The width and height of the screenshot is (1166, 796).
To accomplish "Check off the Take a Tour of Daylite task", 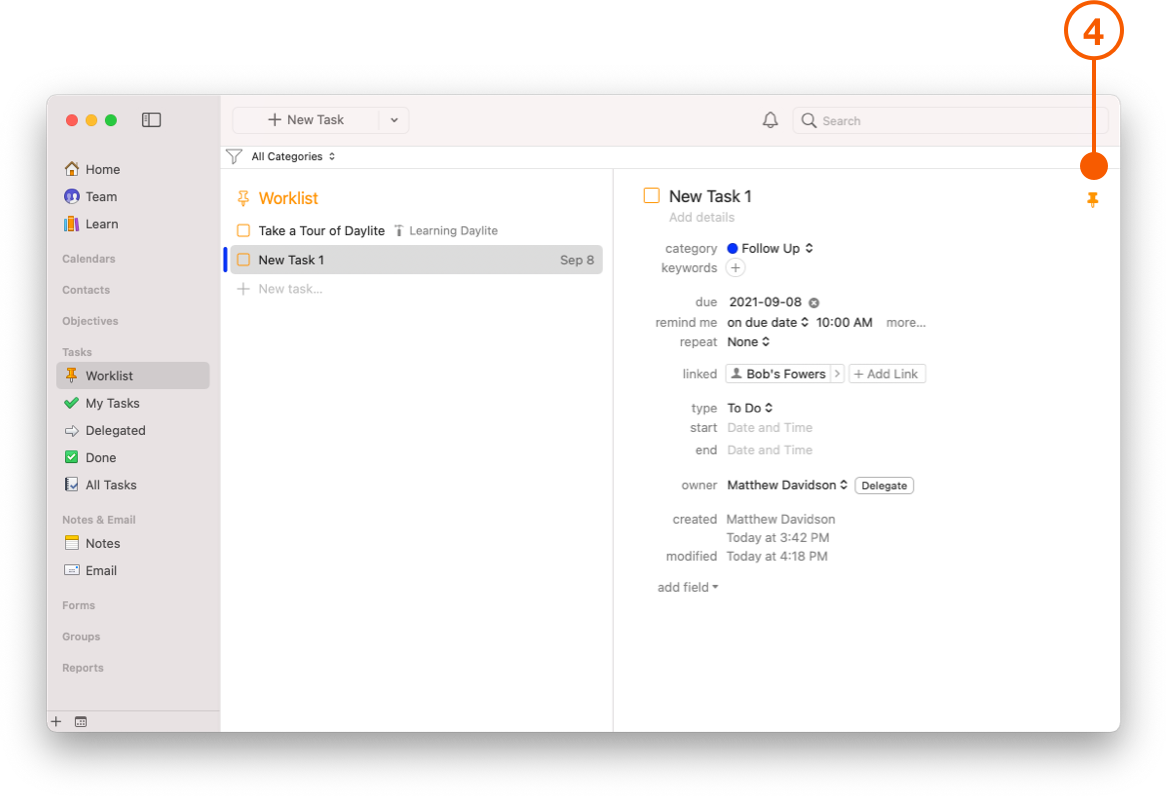I will [x=243, y=230].
